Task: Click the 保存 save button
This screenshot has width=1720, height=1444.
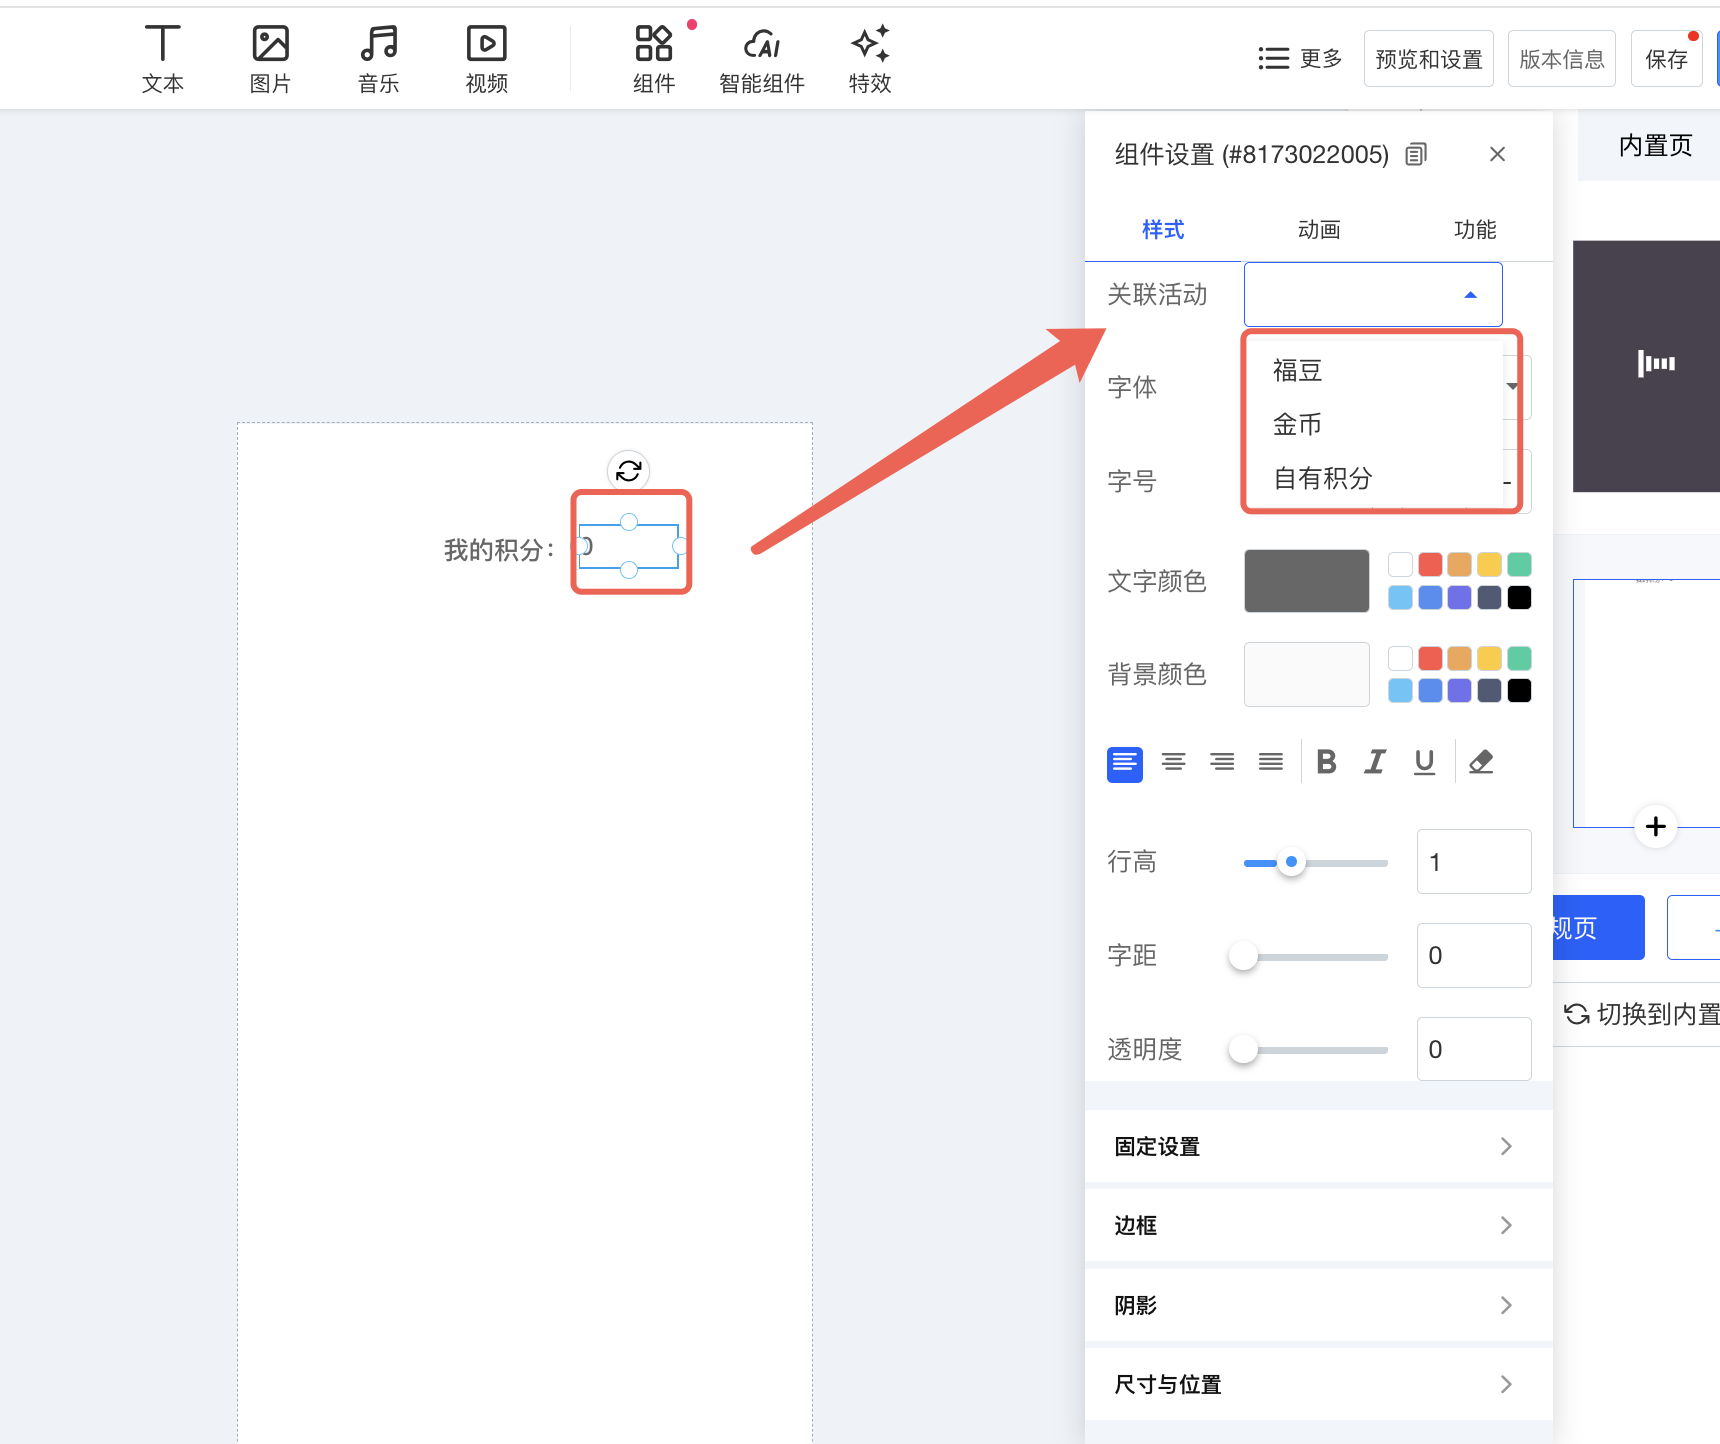Action: click(x=1666, y=59)
